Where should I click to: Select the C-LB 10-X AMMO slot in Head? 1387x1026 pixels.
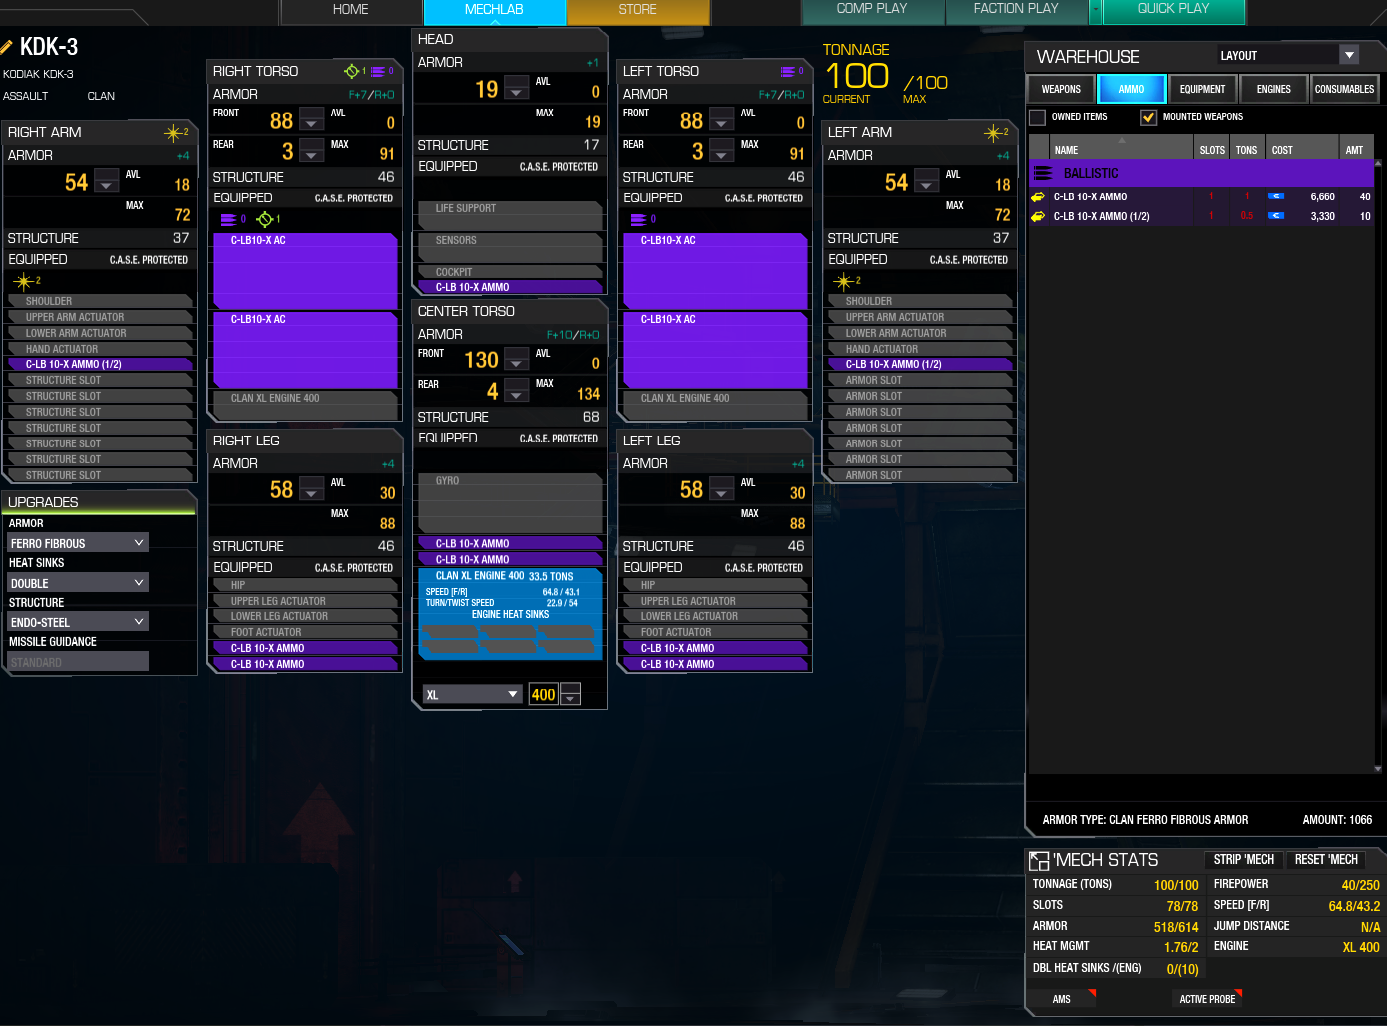pyautogui.click(x=510, y=287)
